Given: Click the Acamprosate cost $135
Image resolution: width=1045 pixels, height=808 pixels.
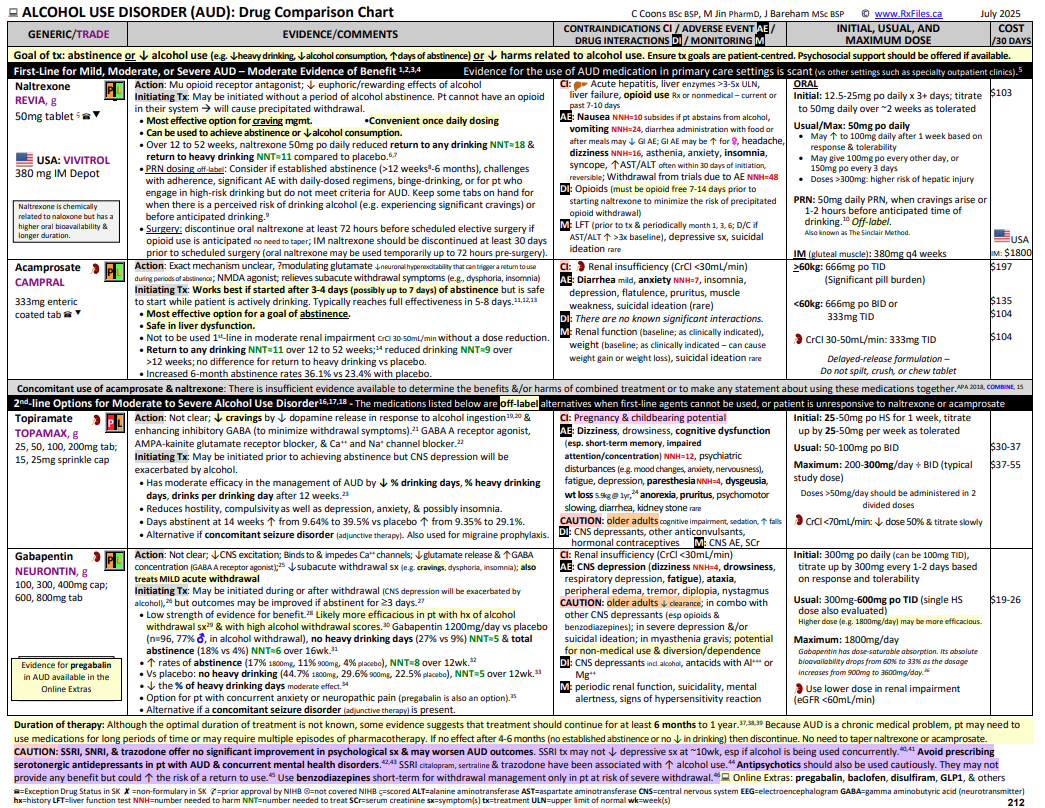Looking at the screenshot, I should (1001, 301).
